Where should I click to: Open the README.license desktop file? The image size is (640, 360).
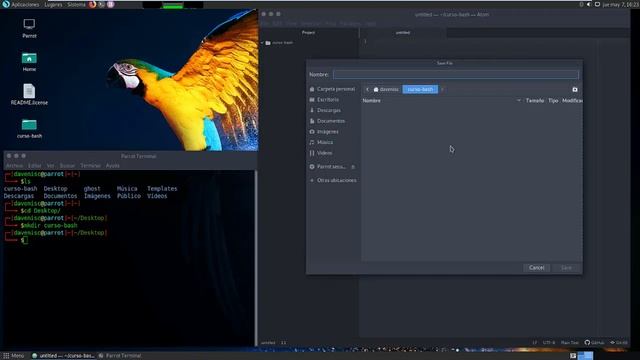(x=29, y=95)
